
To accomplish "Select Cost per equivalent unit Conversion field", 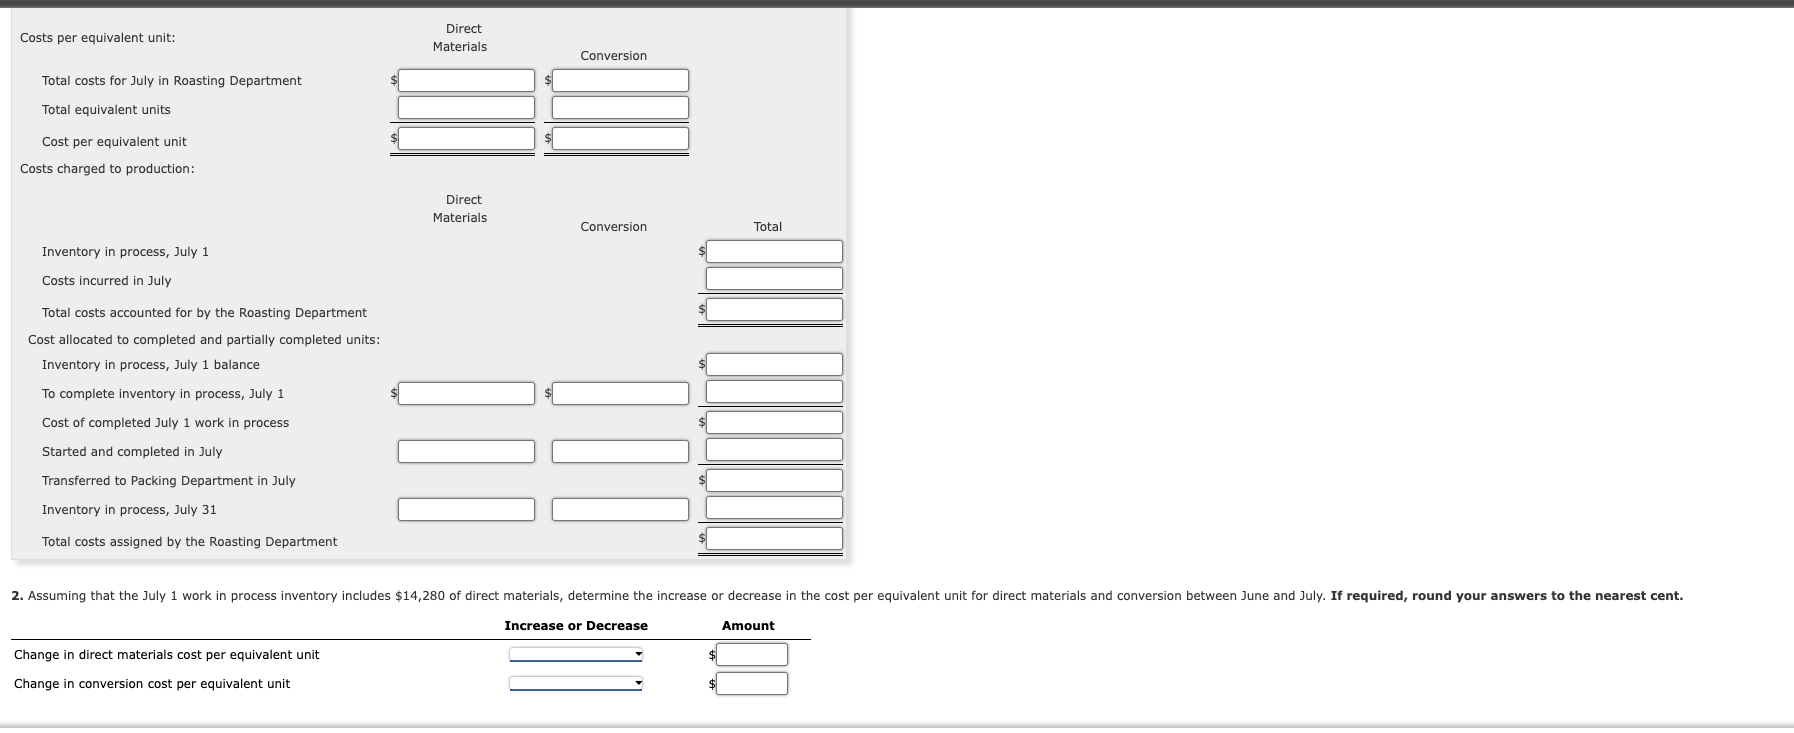I will coord(620,139).
